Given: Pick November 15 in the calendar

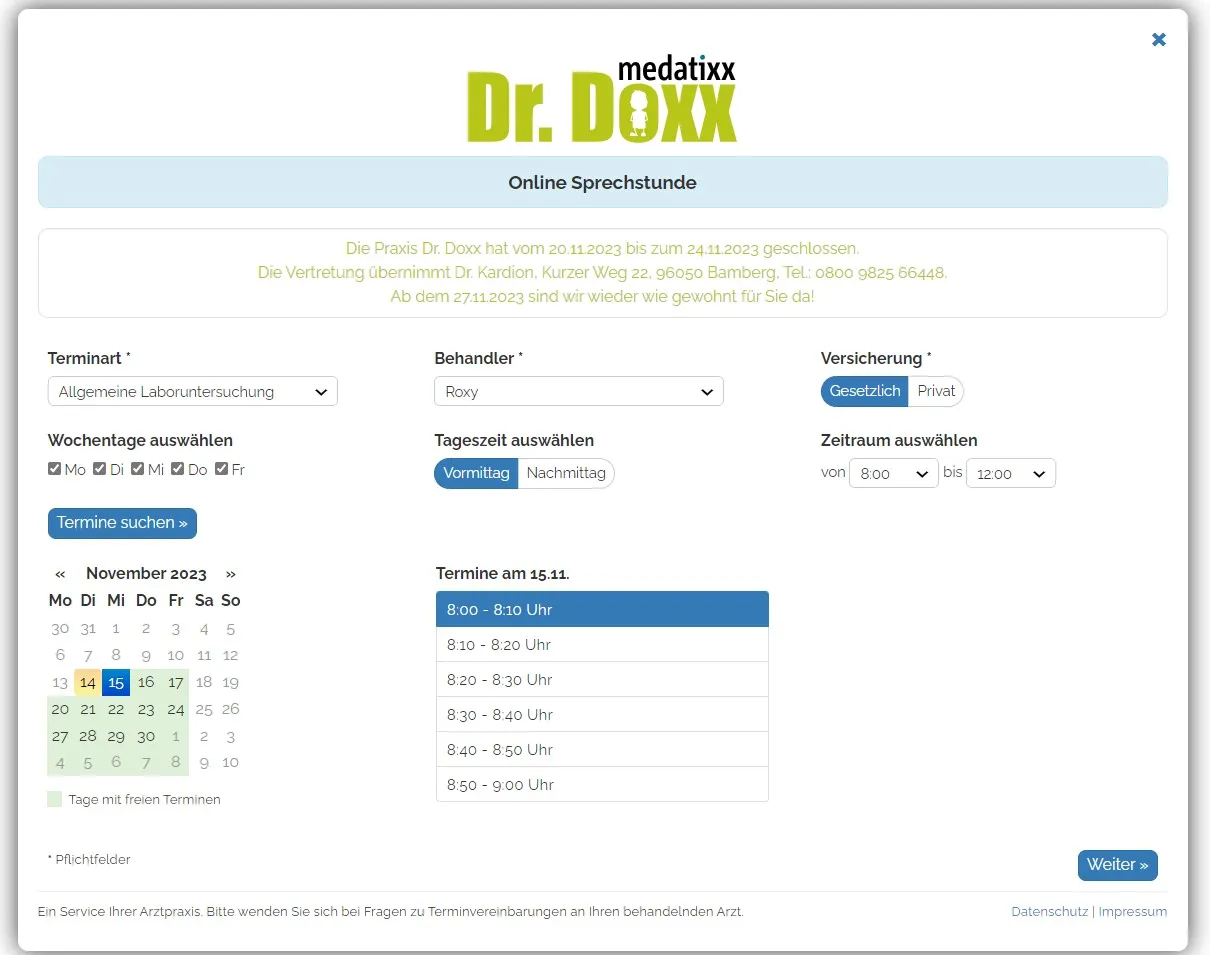Looking at the screenshot, I should pos(116,683).
